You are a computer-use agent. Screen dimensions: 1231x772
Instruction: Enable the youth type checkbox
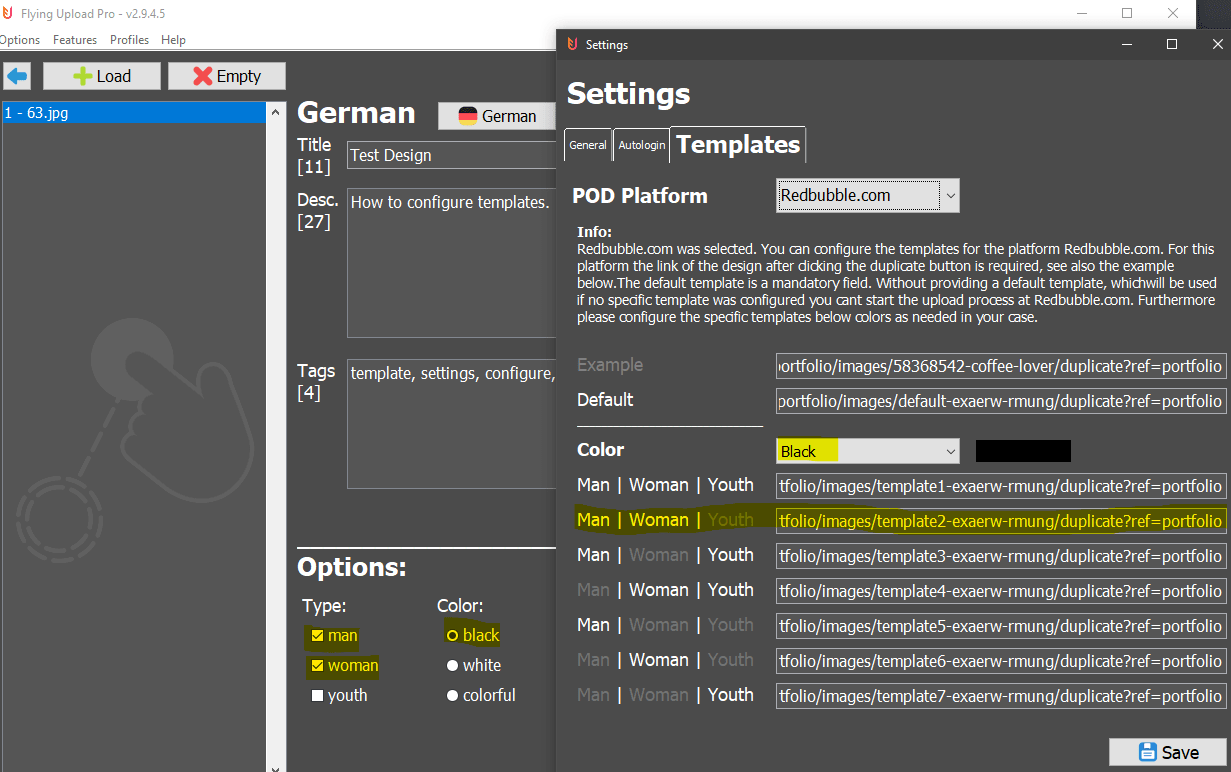[x=317, y=696]
